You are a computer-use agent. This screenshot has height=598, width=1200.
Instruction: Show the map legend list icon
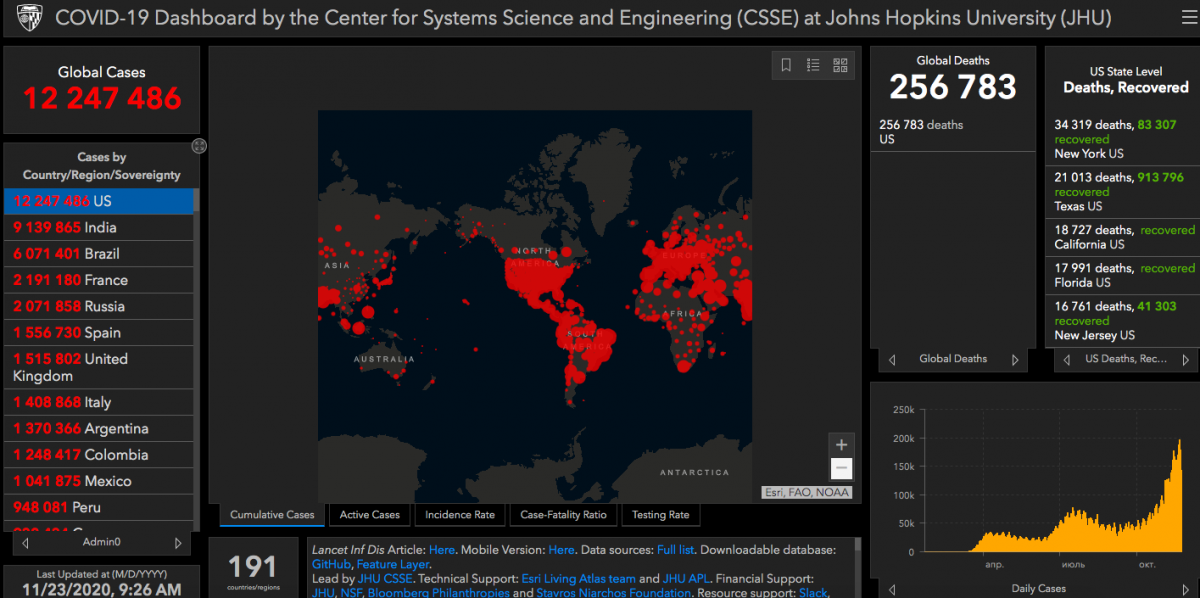(813, 65)
